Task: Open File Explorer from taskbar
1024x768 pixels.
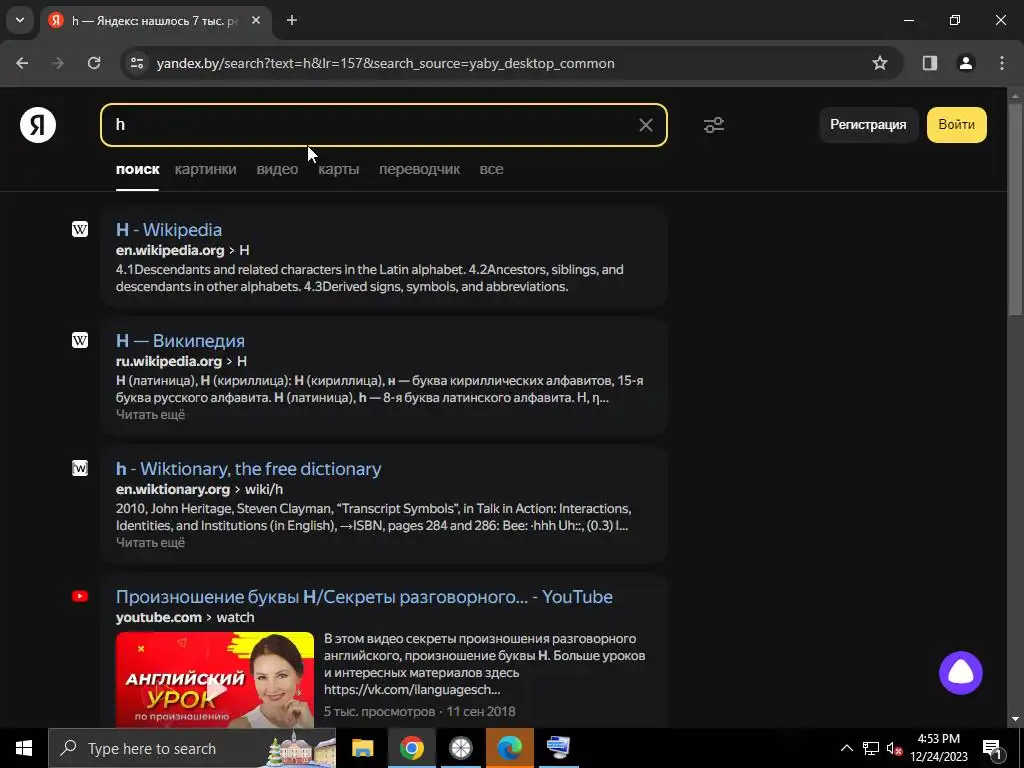Action: (x=362, y=748)
